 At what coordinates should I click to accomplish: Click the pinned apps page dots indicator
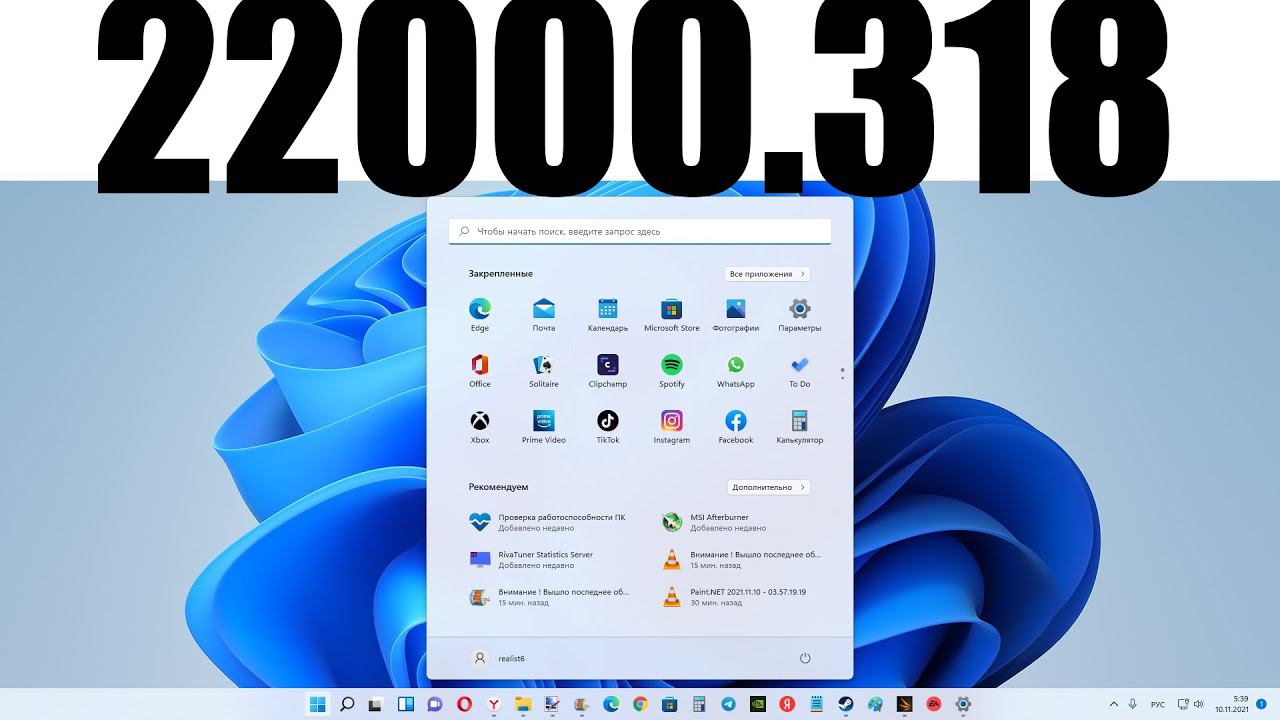(x=843, y=374)
